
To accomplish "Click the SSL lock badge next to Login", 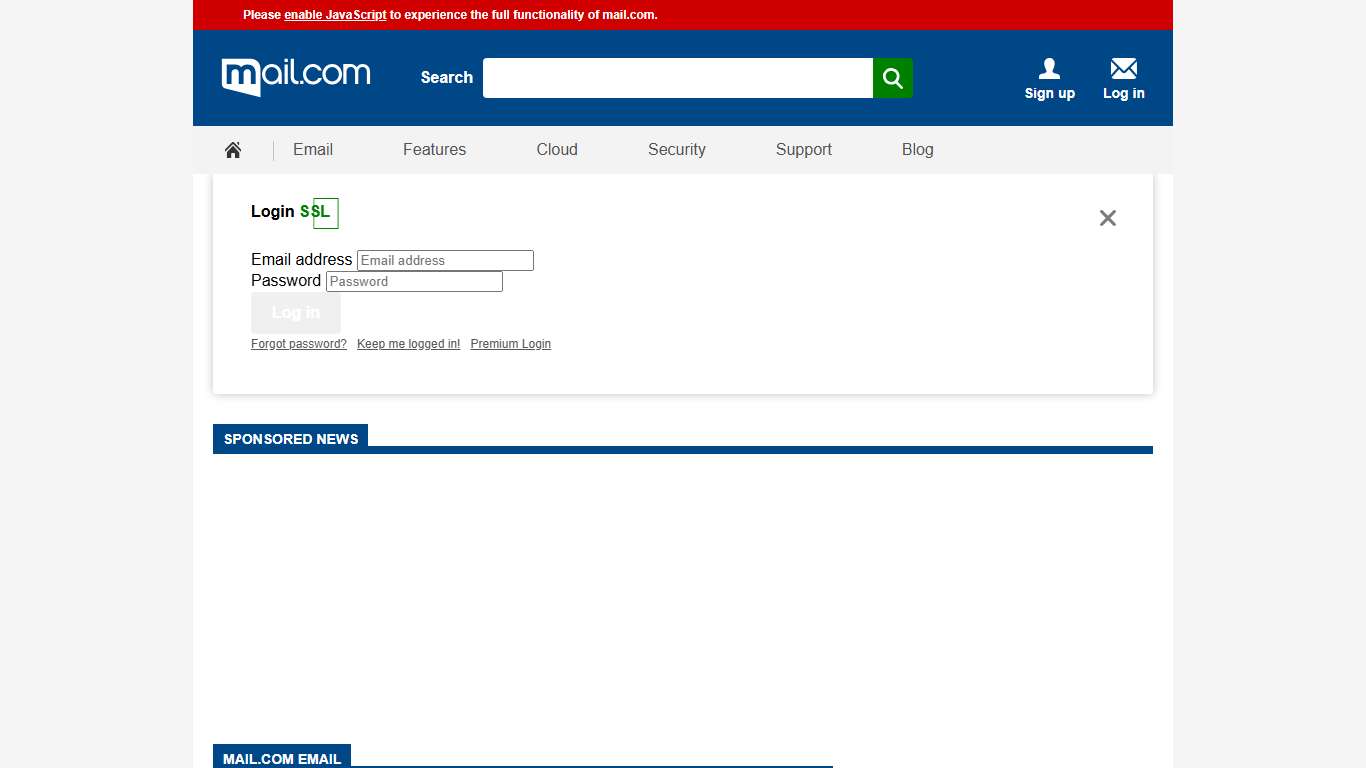I will (322, 212).
